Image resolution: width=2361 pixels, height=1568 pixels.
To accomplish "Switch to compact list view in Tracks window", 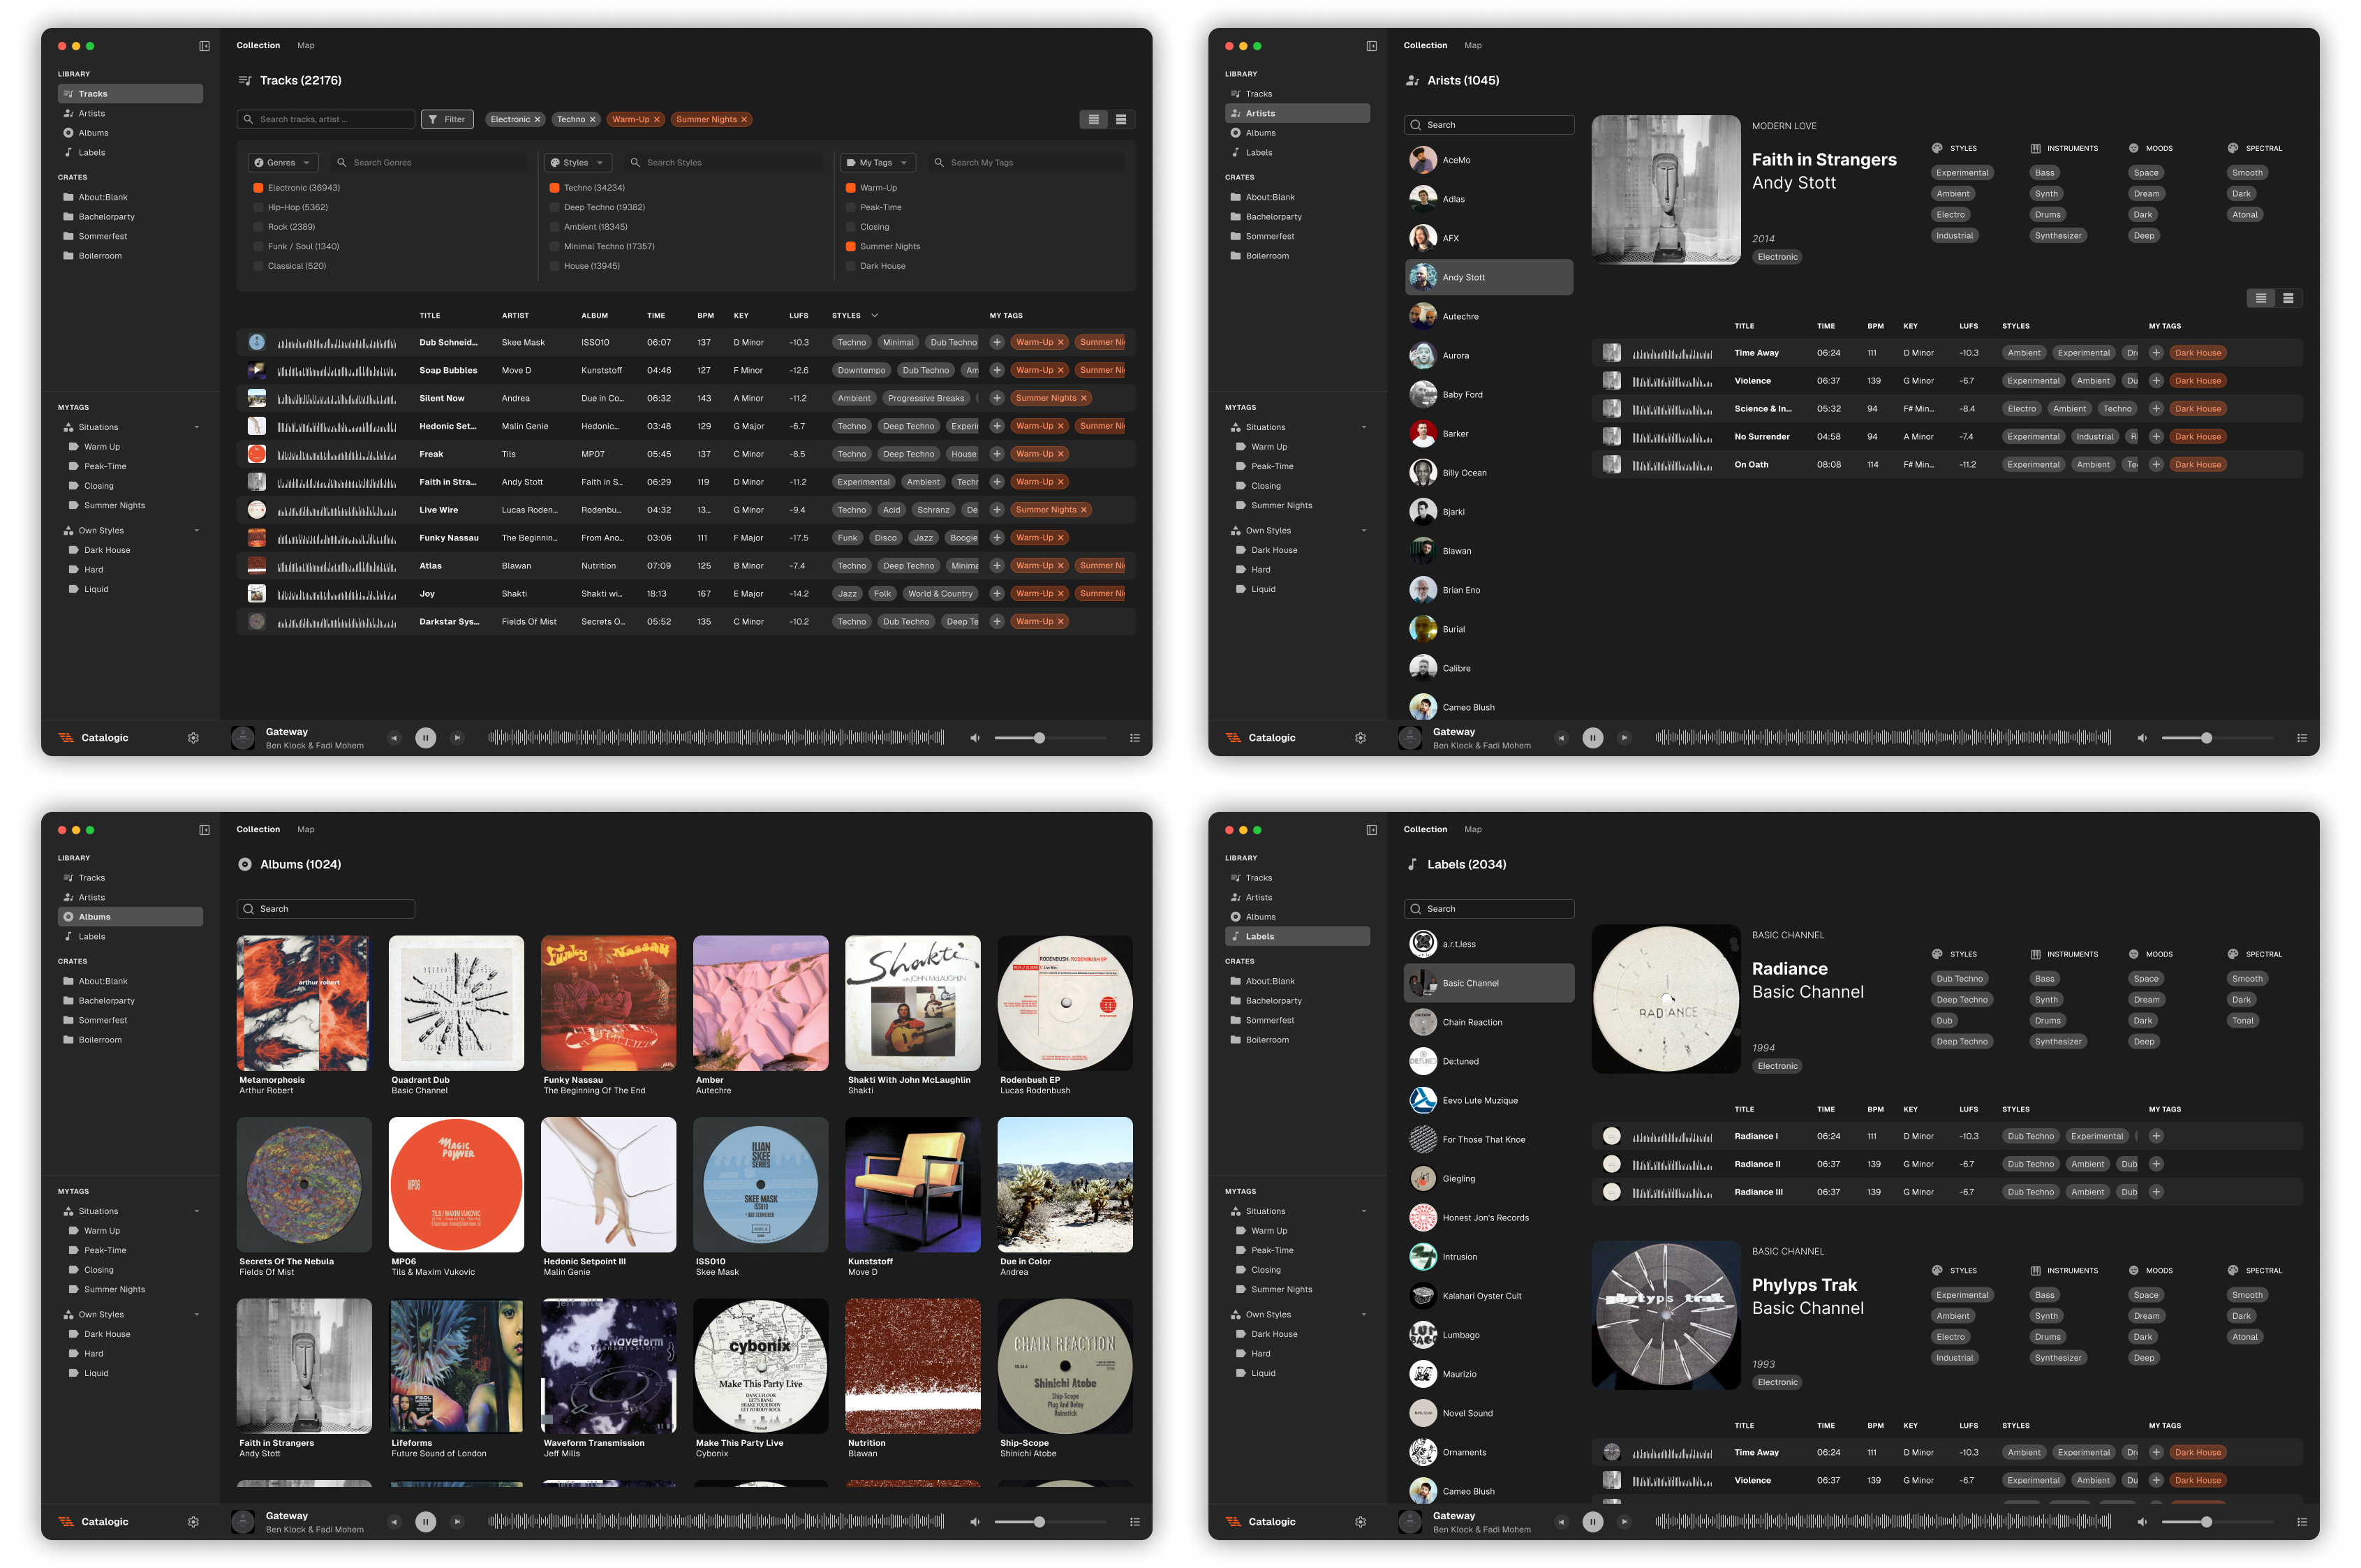I will (1094, 119).
